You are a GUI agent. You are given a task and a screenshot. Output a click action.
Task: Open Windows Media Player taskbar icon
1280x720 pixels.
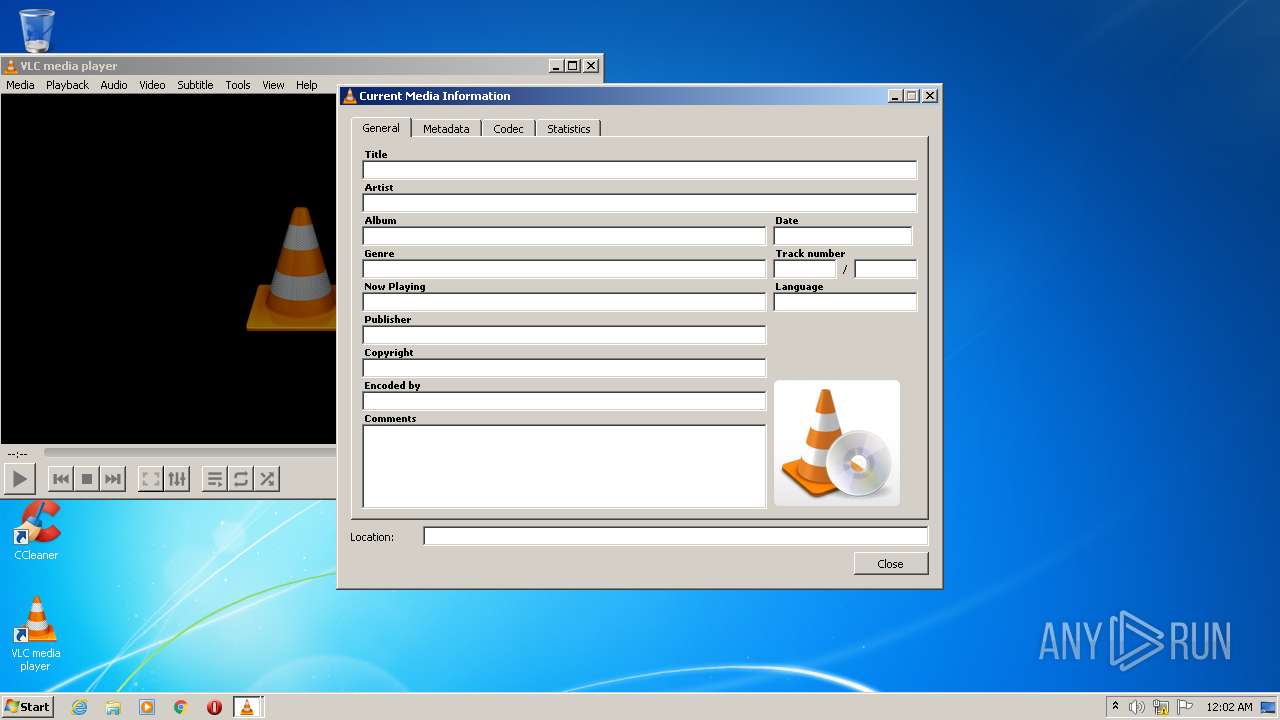147,707
